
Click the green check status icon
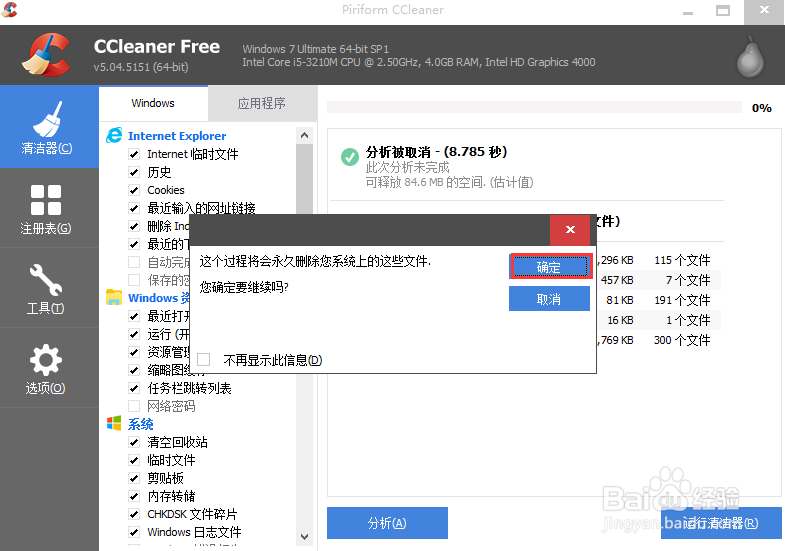(x=350, y=157)
